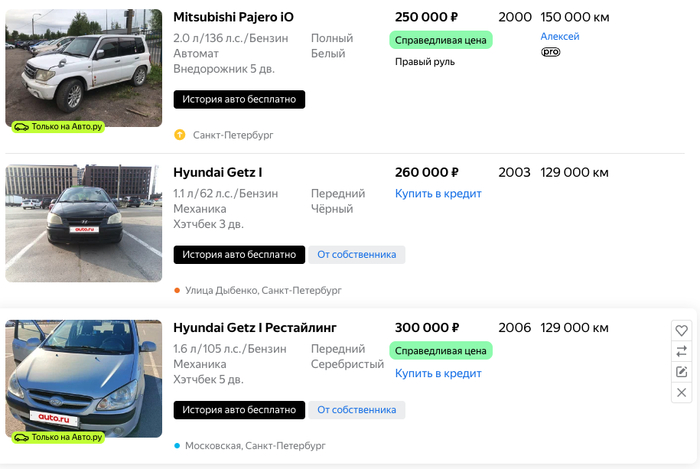The image size is (700, 469).
Task: Click Купить в кредит for the 260 000 ₽ Getz
Action: coord(438,194)
